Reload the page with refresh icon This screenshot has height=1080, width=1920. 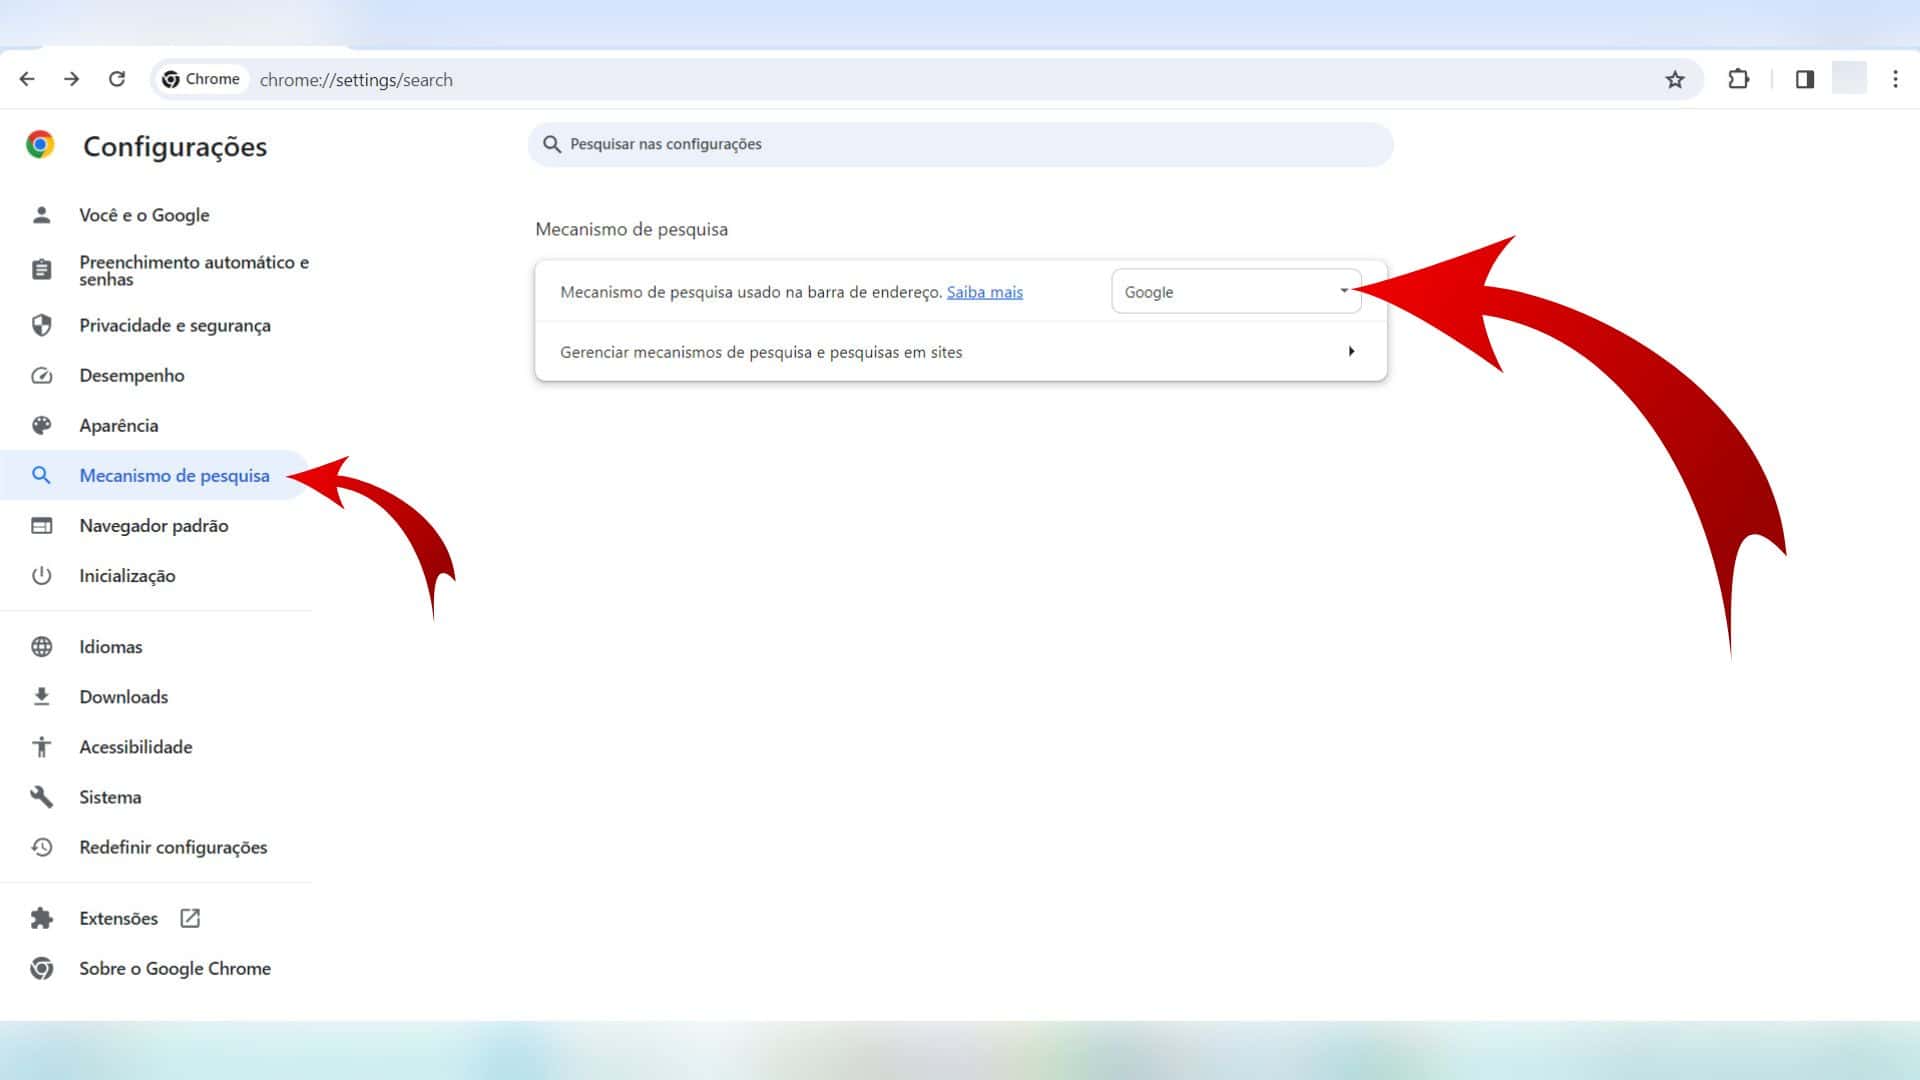[x=117, y=79]
